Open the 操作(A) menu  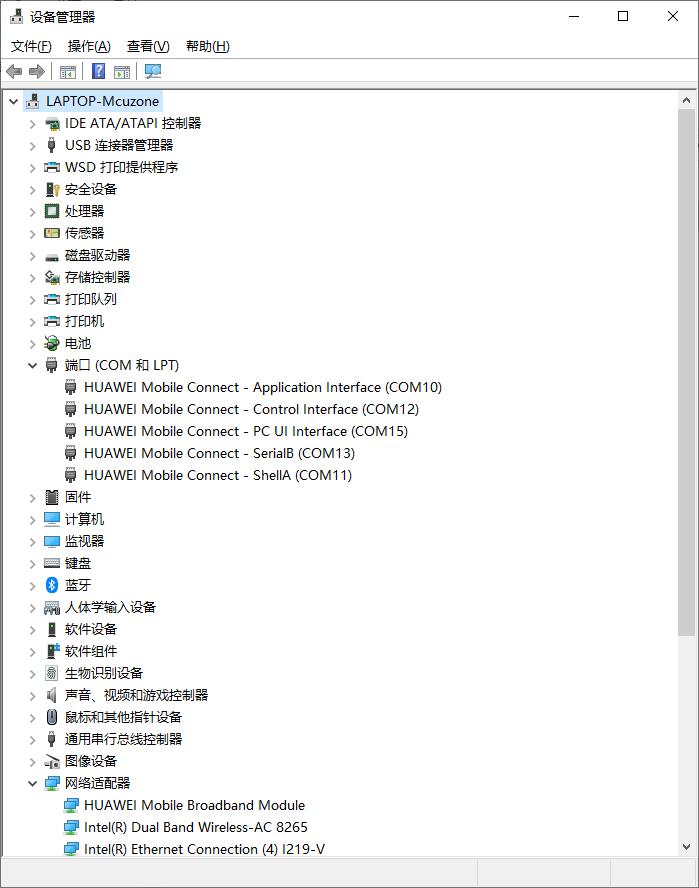[x=89, y=46]
